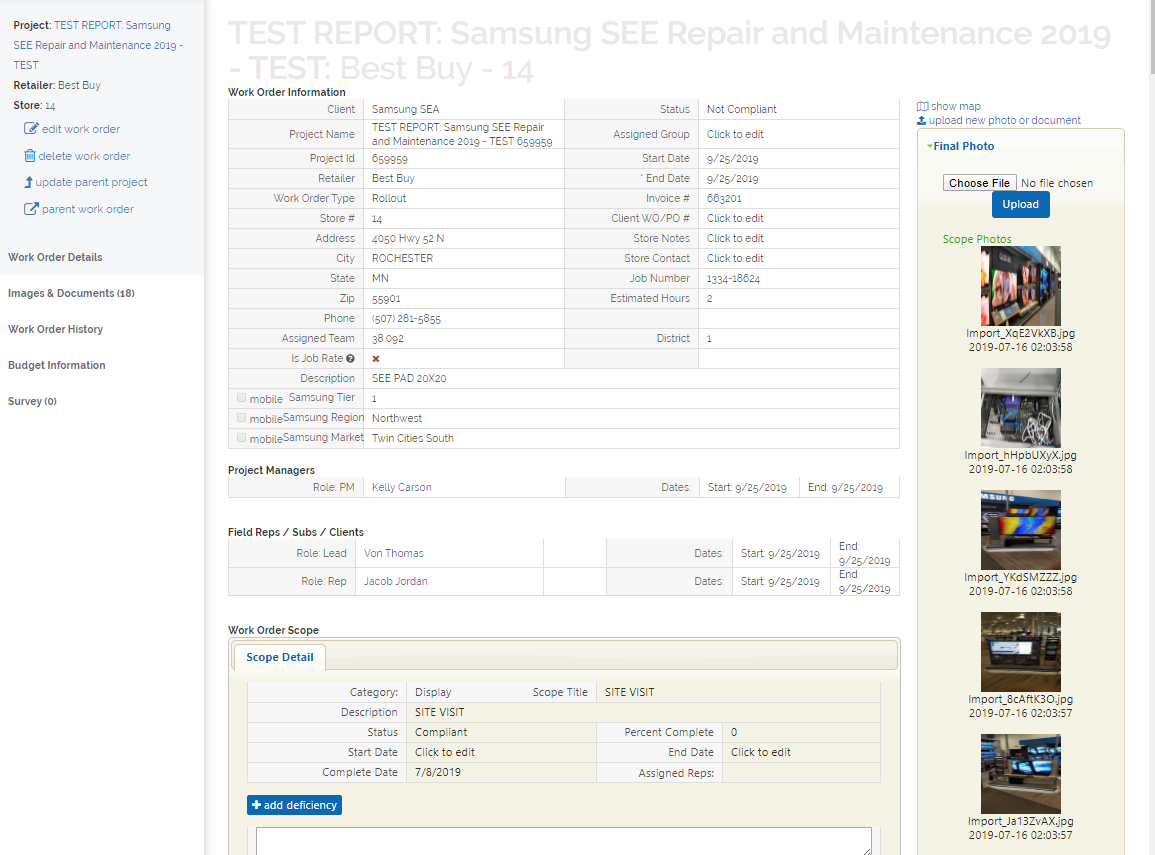This screenshot has width=1155, height=855.
Task: Click the Upload button
Action: [1020, 204]
